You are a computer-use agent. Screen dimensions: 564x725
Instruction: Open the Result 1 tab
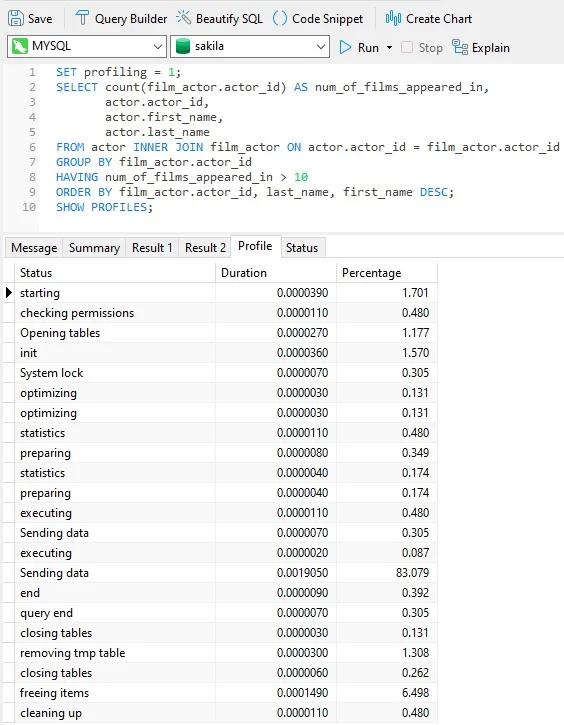coord(152,248)
